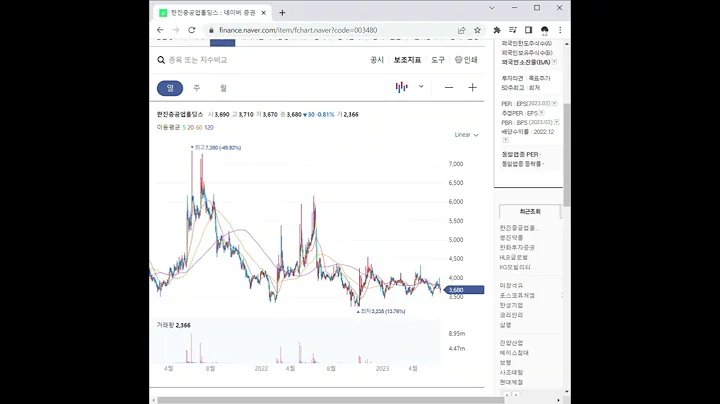Click the 종목 또는 지수비교 search field
The height and width of the screenshot is (404, 720).
tap(198, 60)
